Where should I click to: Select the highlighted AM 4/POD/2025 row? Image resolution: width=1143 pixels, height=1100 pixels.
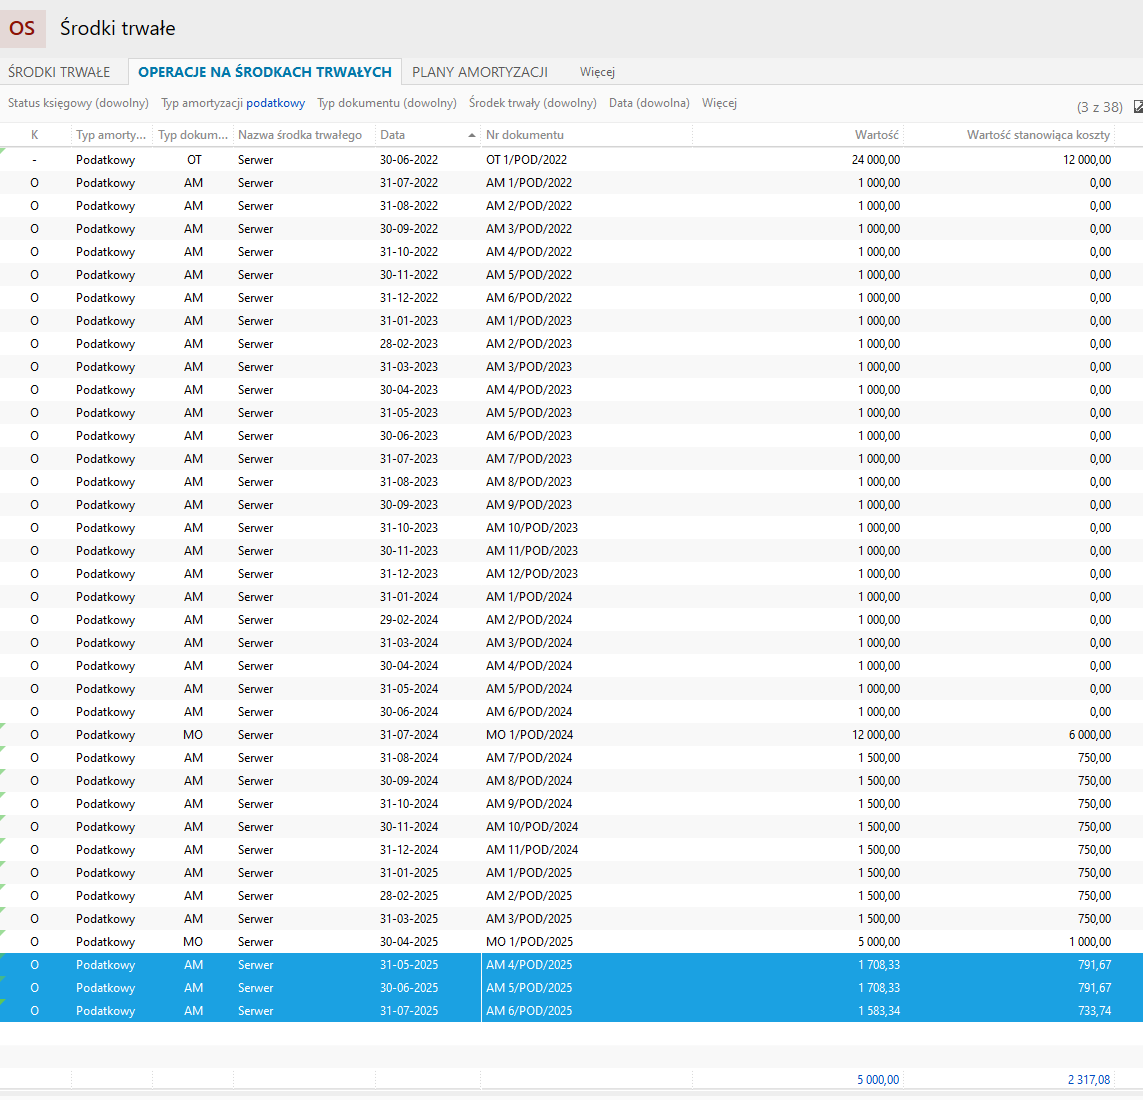point(572,964)
